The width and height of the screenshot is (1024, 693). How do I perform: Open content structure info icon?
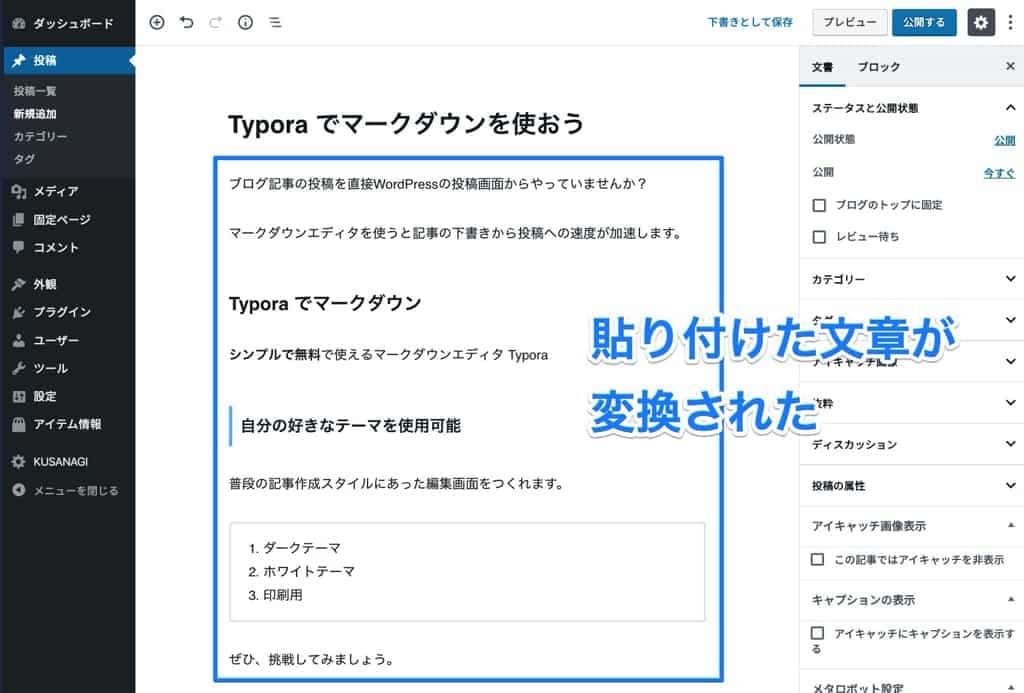(x=246, y=22)
